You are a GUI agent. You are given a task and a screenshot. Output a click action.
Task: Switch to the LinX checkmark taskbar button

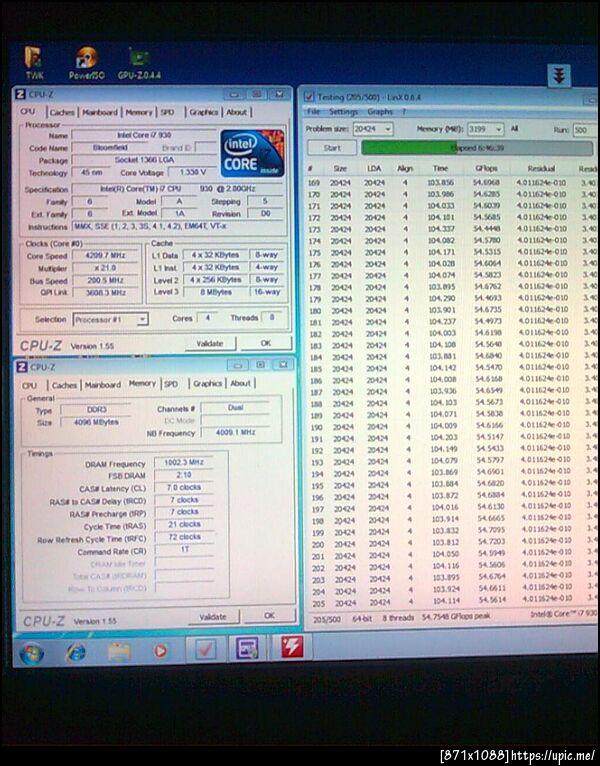click(x=206, y=649)
